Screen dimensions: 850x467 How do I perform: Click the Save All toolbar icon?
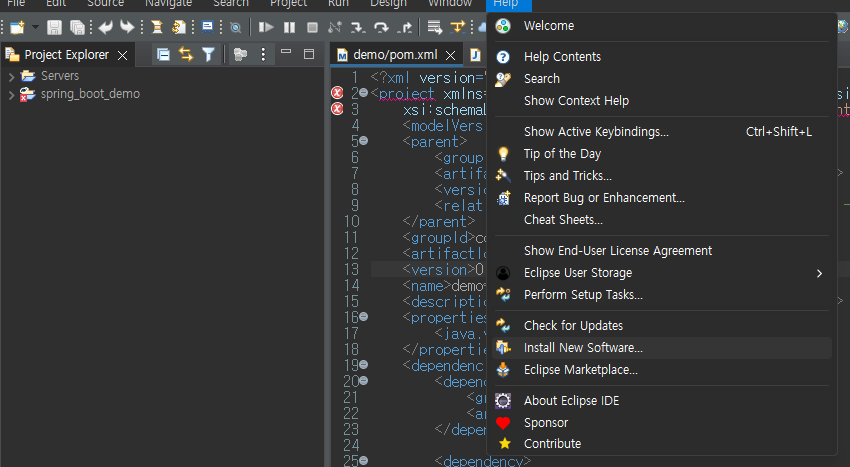tap(78, 27)
